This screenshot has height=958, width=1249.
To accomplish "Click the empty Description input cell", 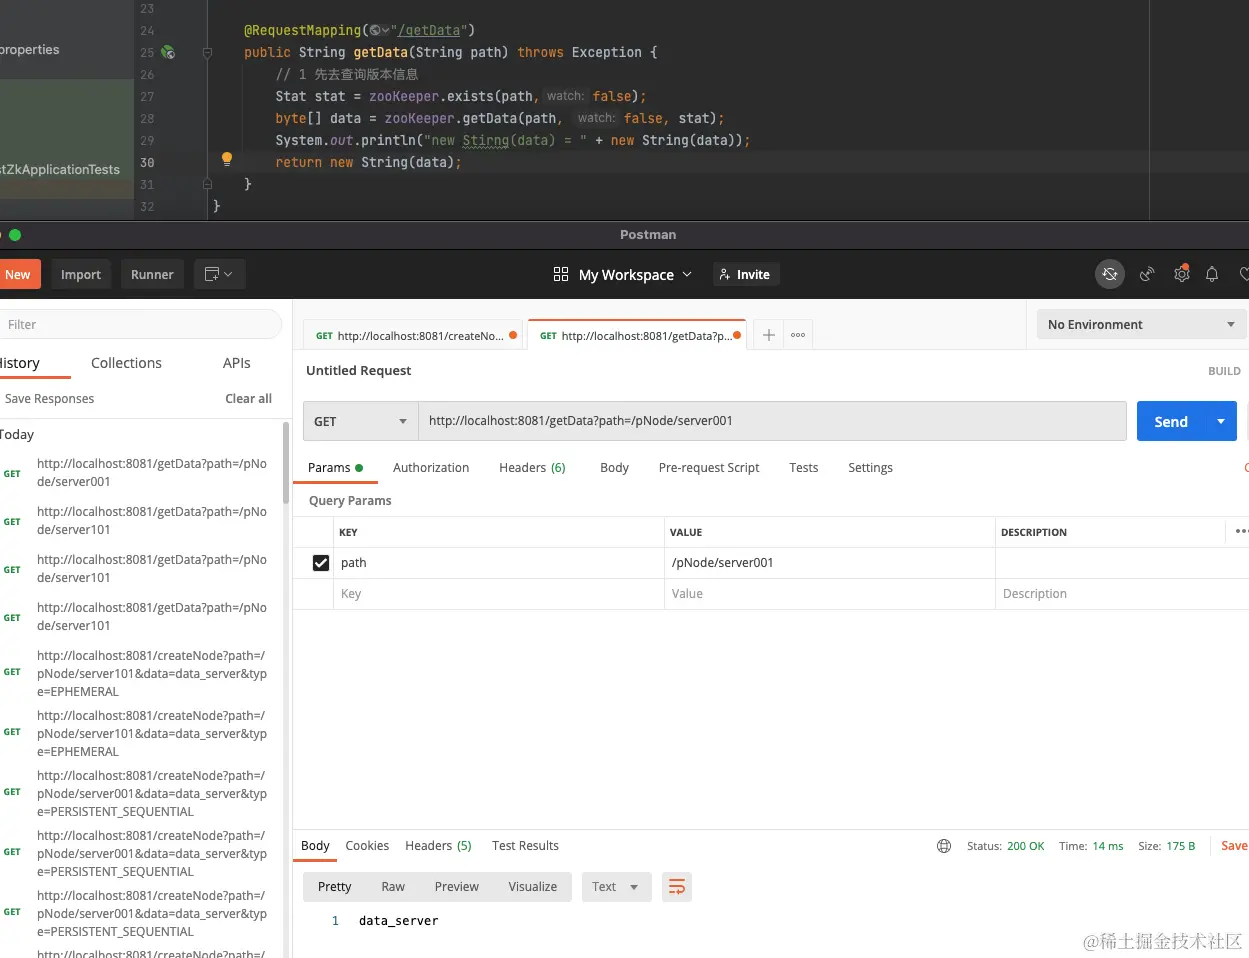I will [1122, 594].
